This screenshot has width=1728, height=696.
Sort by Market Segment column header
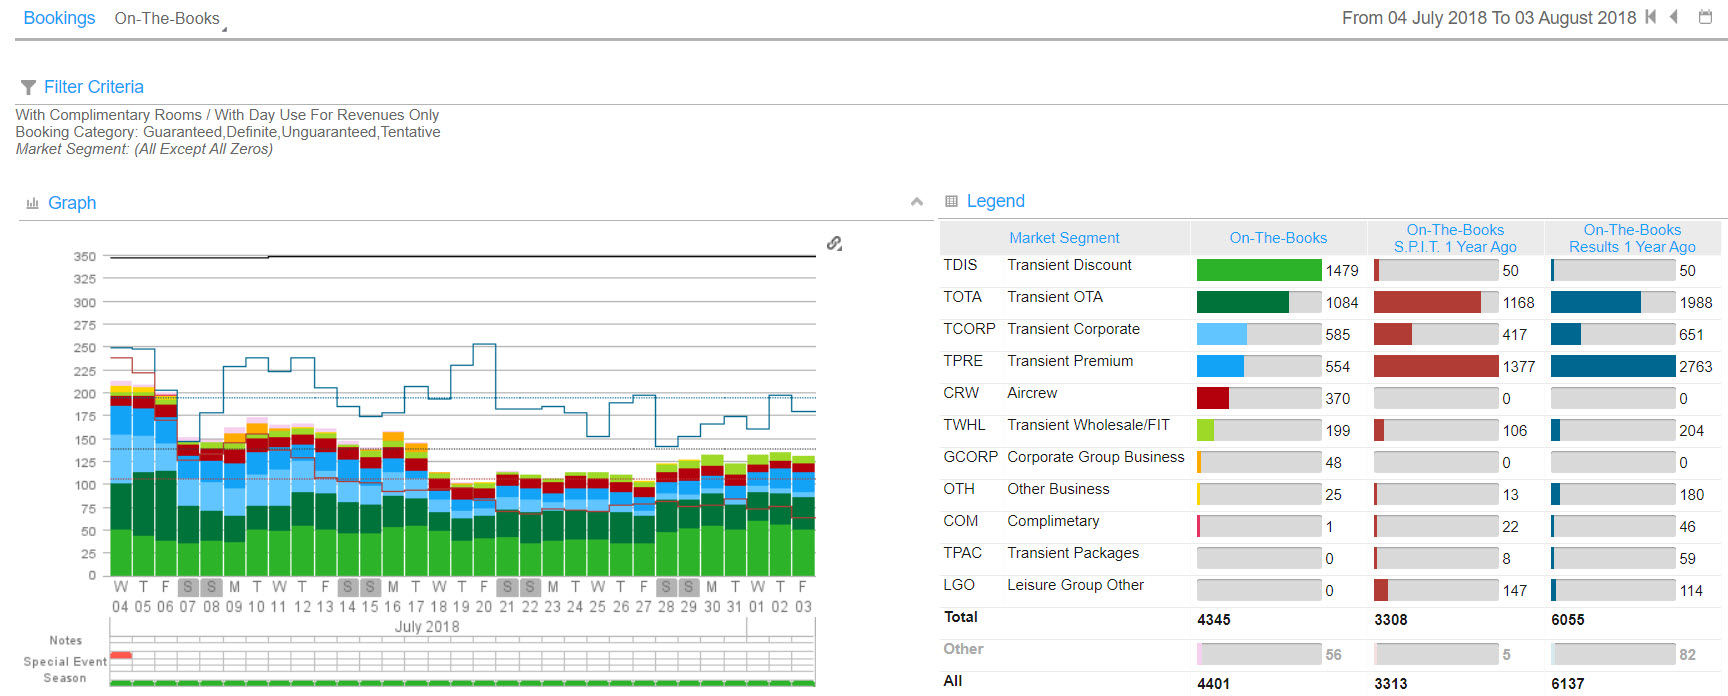pyautogui.click(x=1064, y=238)
